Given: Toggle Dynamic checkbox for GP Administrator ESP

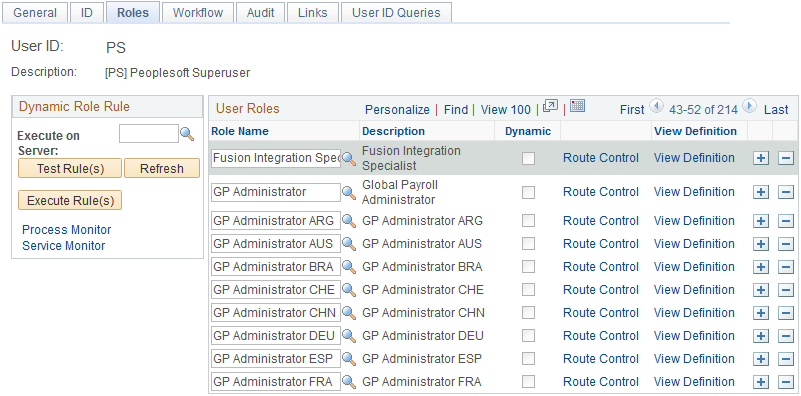Looking at the screenshot, I should (528, 359).
